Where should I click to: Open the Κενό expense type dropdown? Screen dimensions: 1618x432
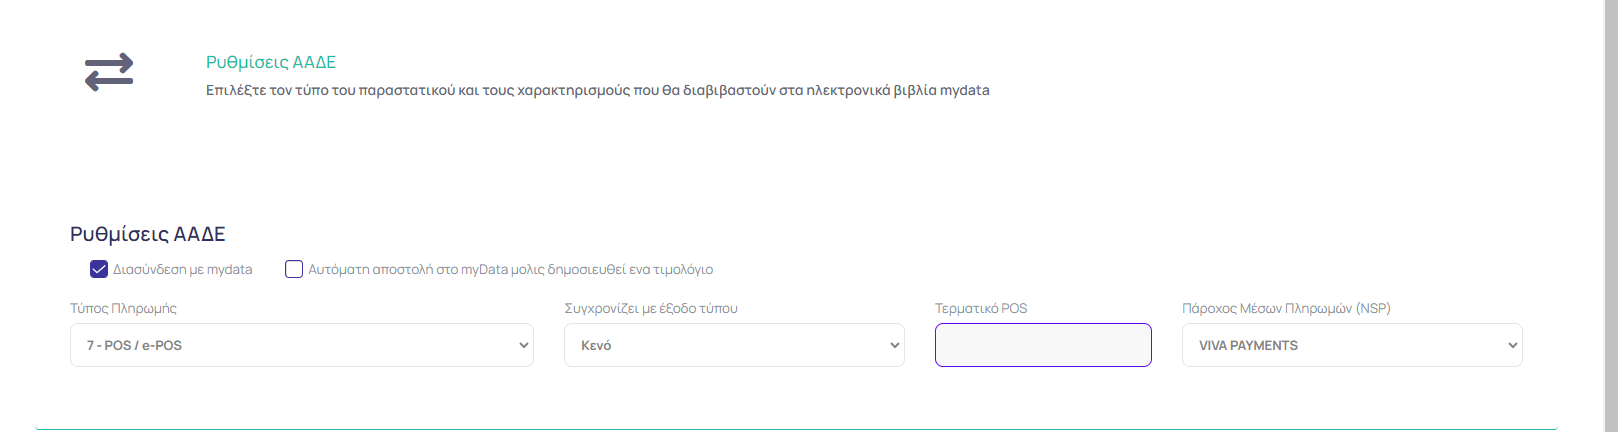pyautogui.click(x=734, y=345)
